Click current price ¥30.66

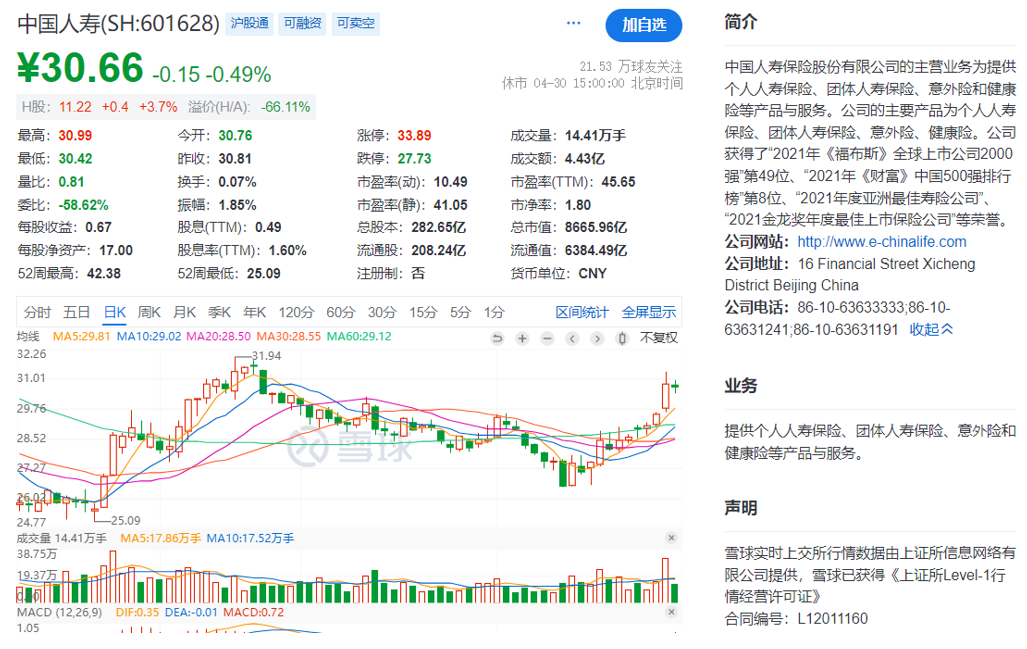click(x=80, y=68)
